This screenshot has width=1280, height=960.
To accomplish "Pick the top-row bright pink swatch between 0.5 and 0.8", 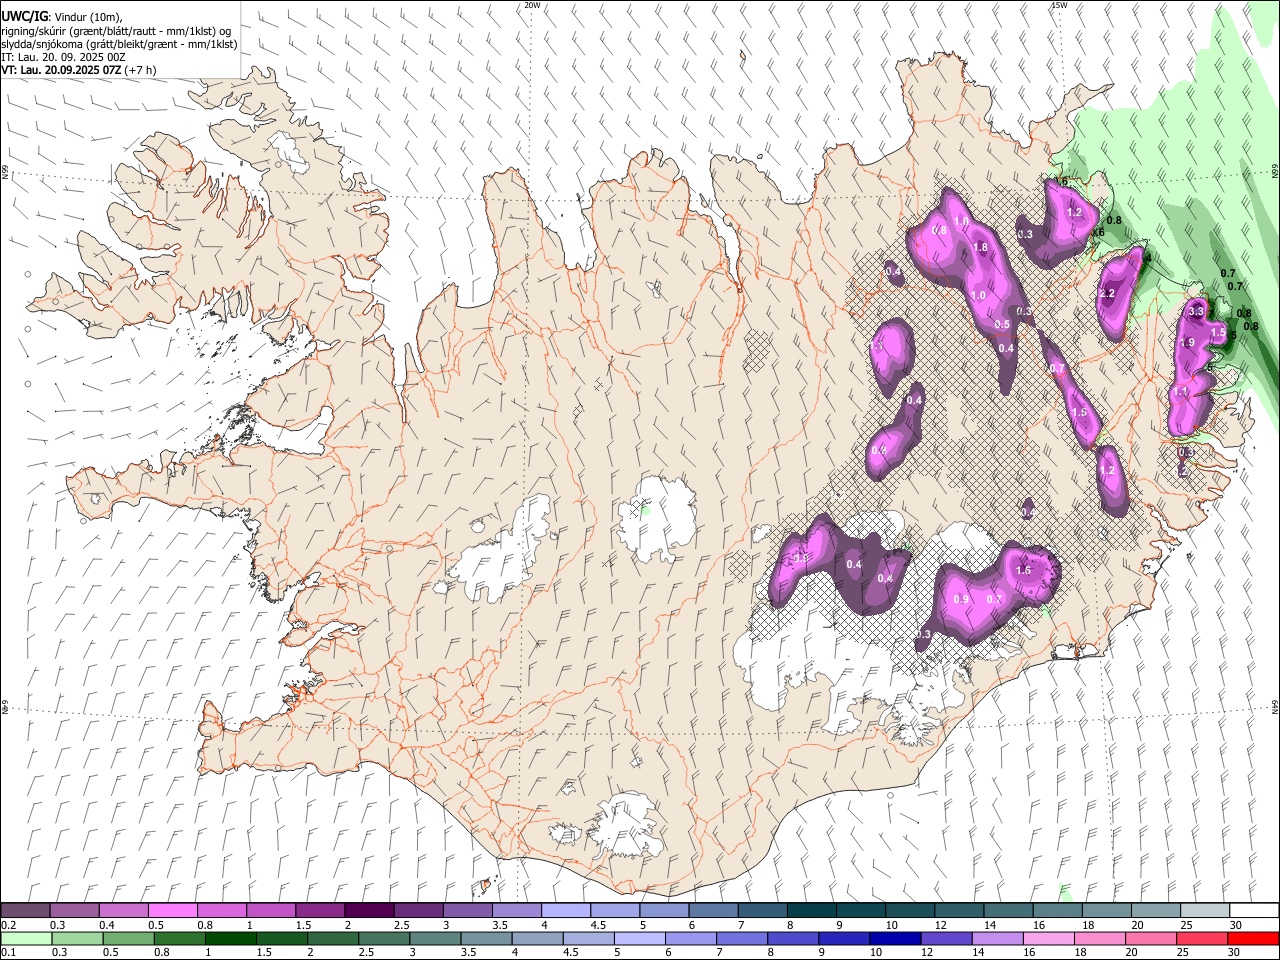I will click(173, 911).
